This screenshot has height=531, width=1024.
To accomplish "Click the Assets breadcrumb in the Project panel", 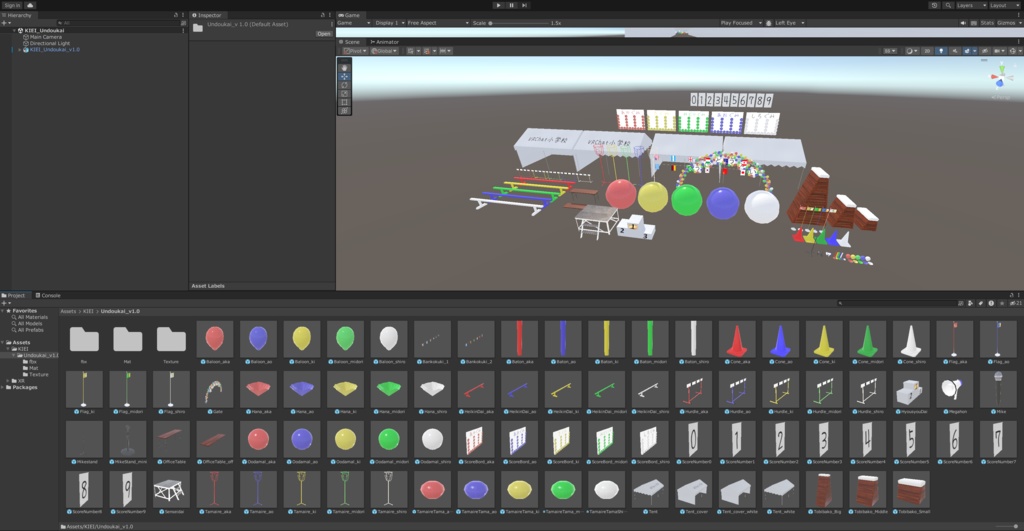I will click(x=68, y=311).
